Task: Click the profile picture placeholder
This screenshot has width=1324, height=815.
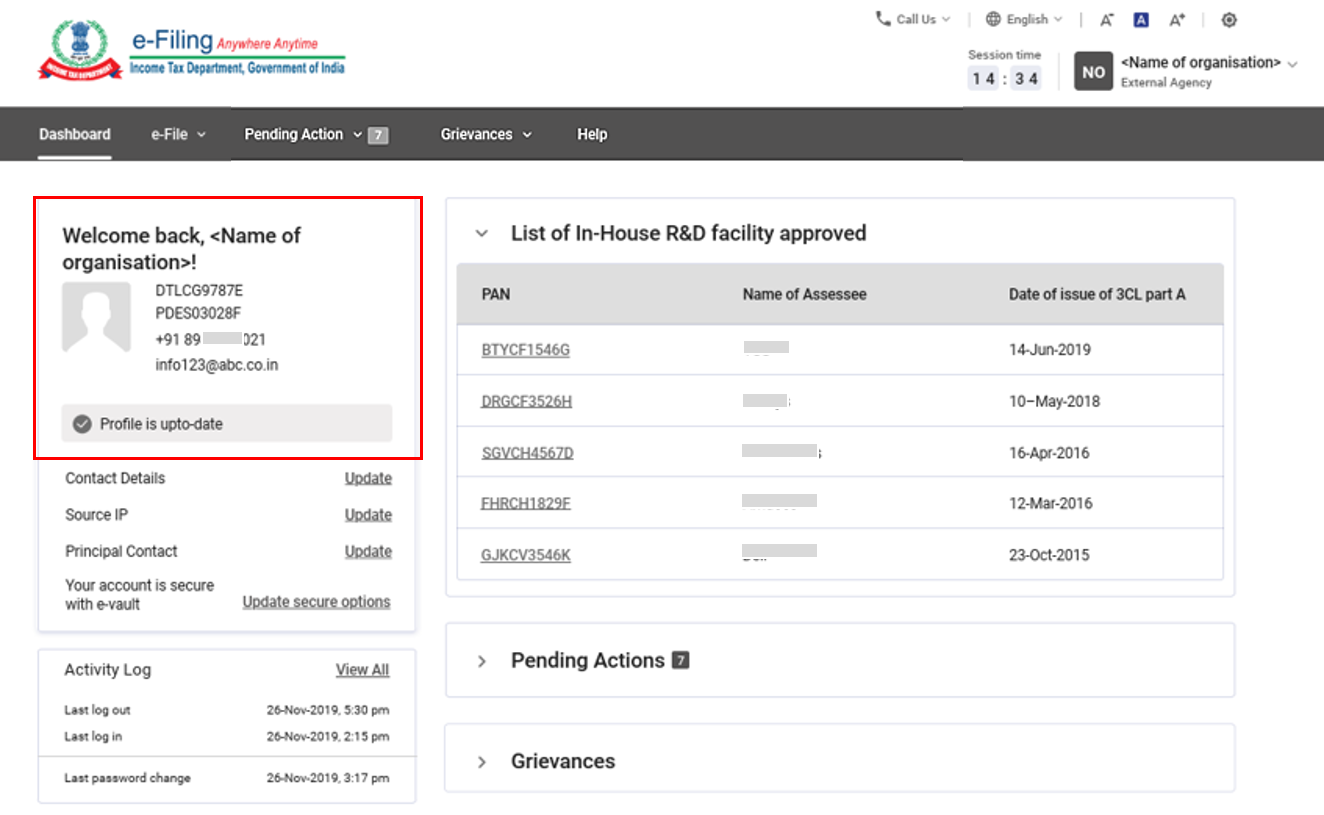Action: [96, 317]
